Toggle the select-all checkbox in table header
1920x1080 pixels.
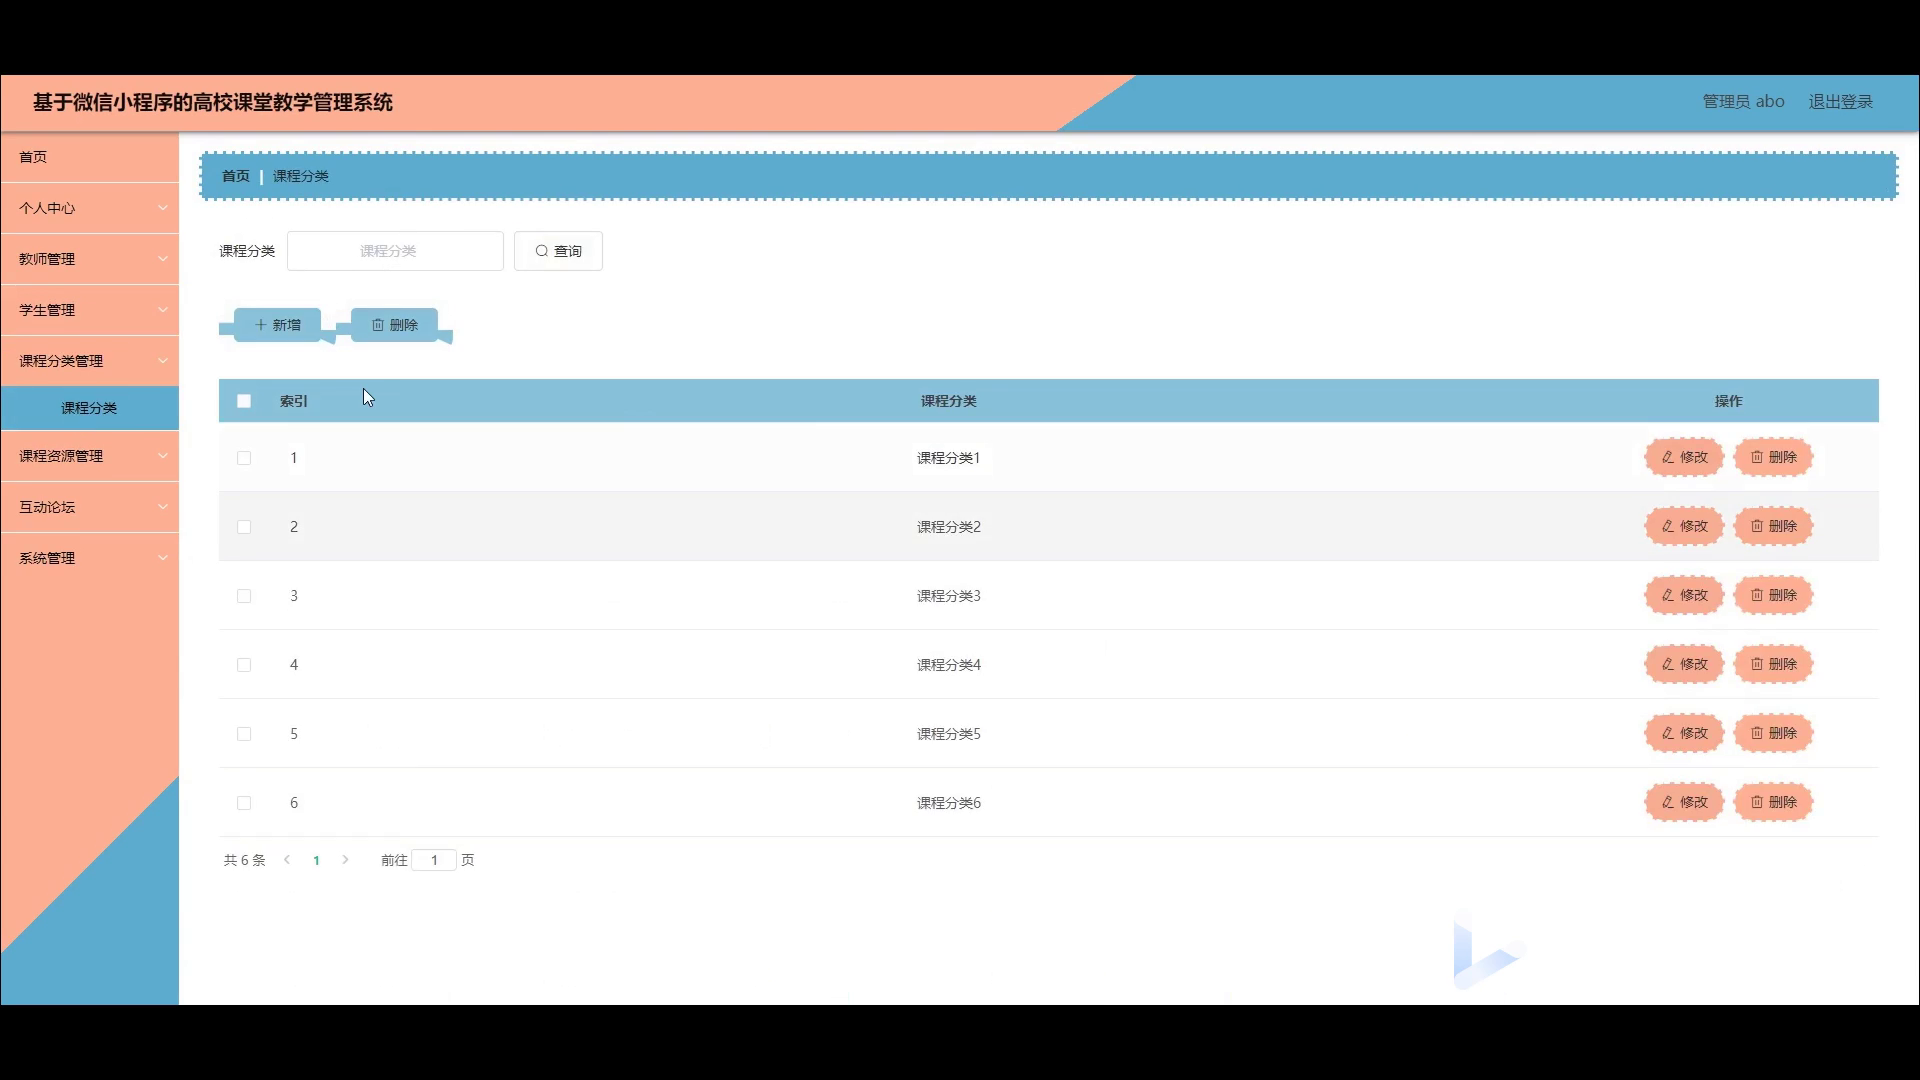244,401
